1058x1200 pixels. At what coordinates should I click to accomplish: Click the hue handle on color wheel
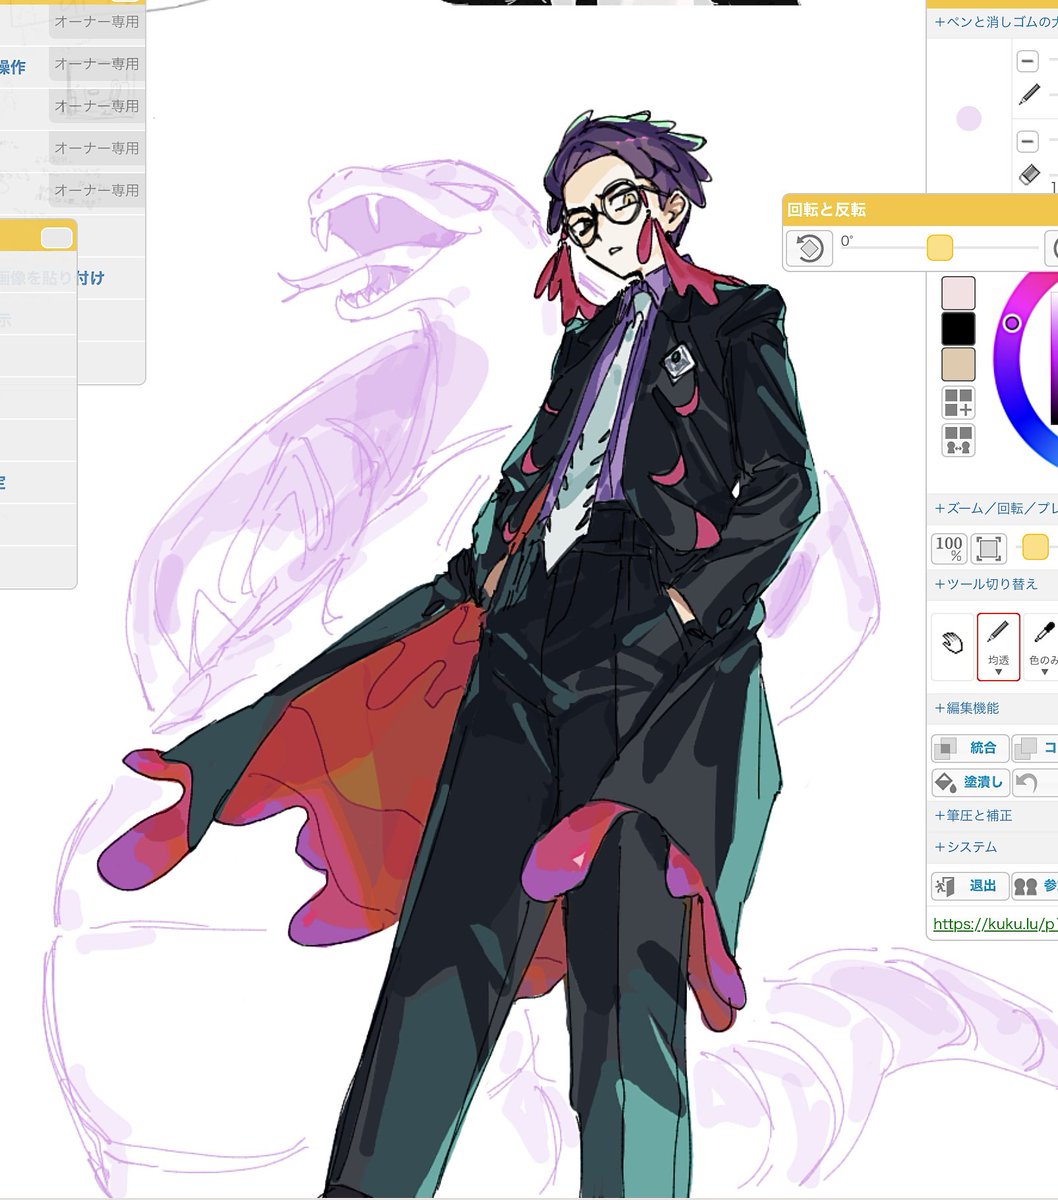coord(1012,323)
